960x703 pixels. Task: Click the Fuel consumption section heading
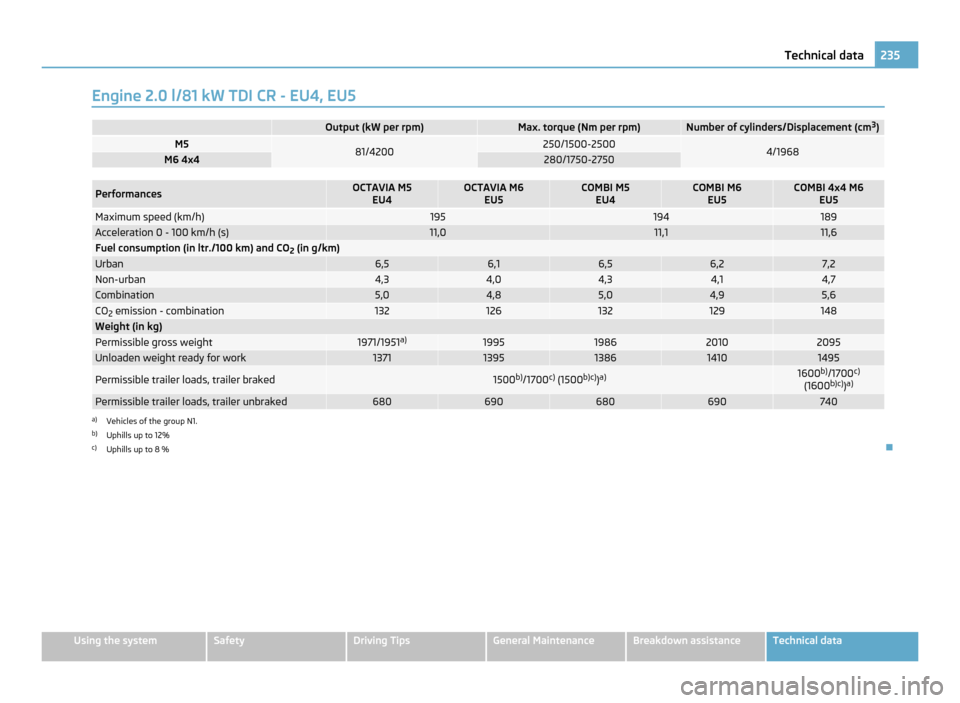coord(217,248)
